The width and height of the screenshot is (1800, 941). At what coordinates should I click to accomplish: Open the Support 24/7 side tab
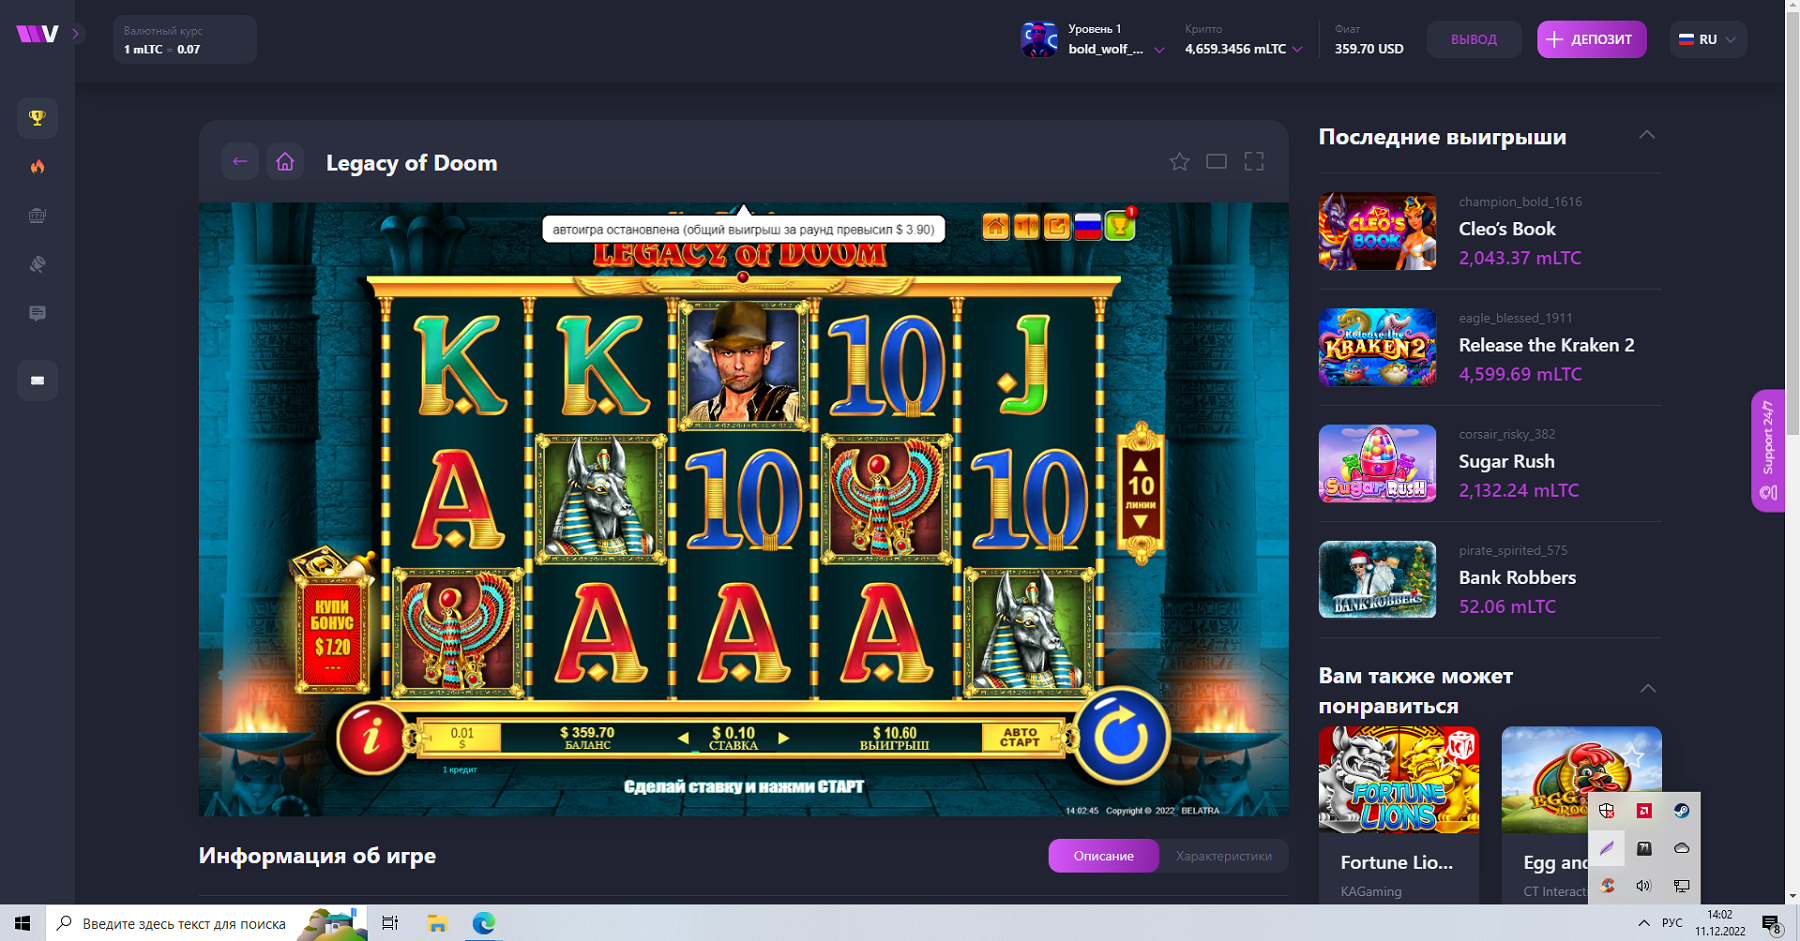tap(1768, 451)
